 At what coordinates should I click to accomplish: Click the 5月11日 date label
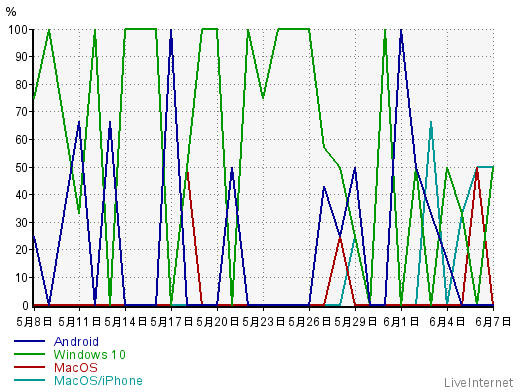pyautogui.click(x=79, y=322)
